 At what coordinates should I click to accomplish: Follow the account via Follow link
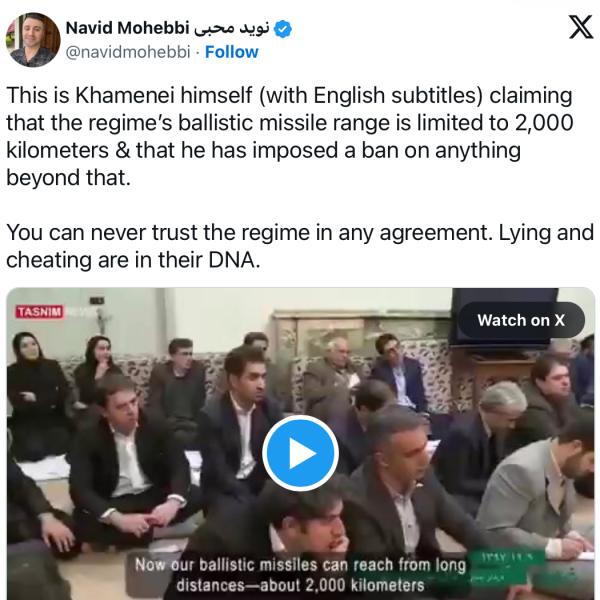(231, 52)
